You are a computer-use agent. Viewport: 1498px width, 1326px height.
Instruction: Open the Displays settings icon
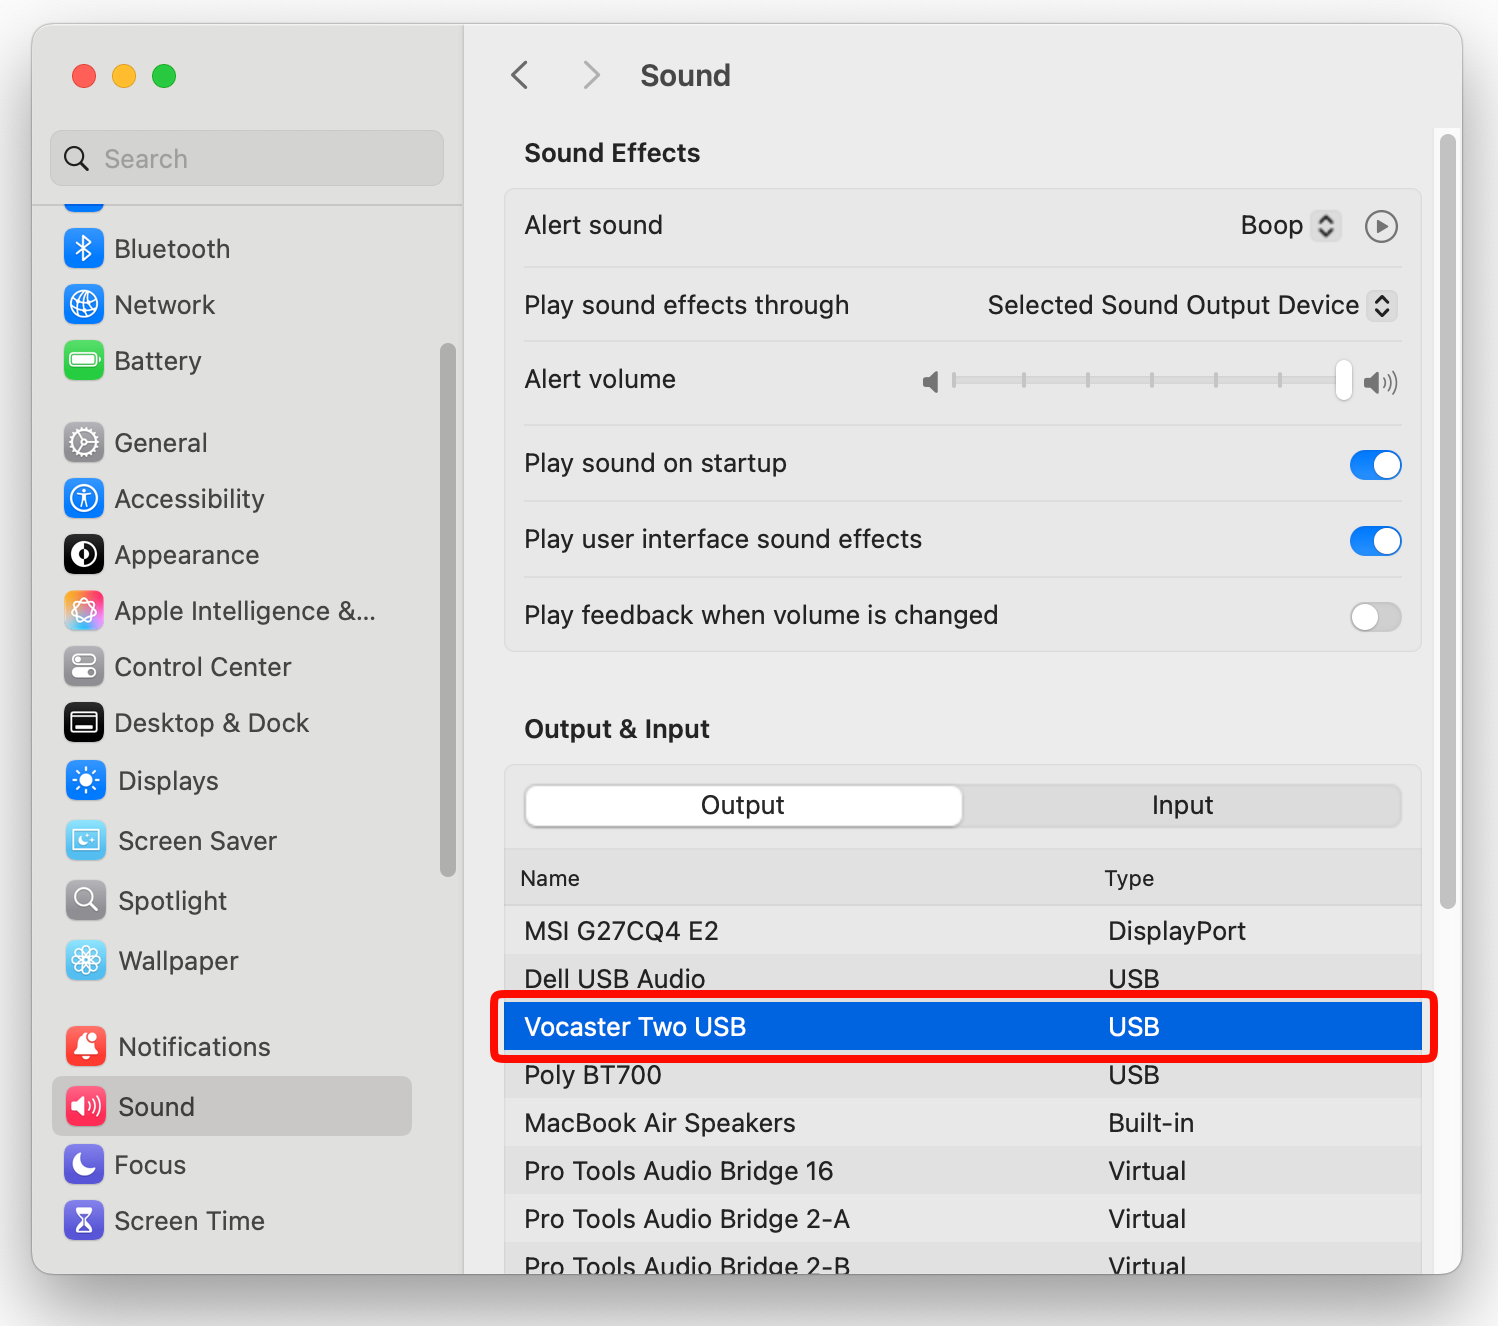click(x=86, y=780)
